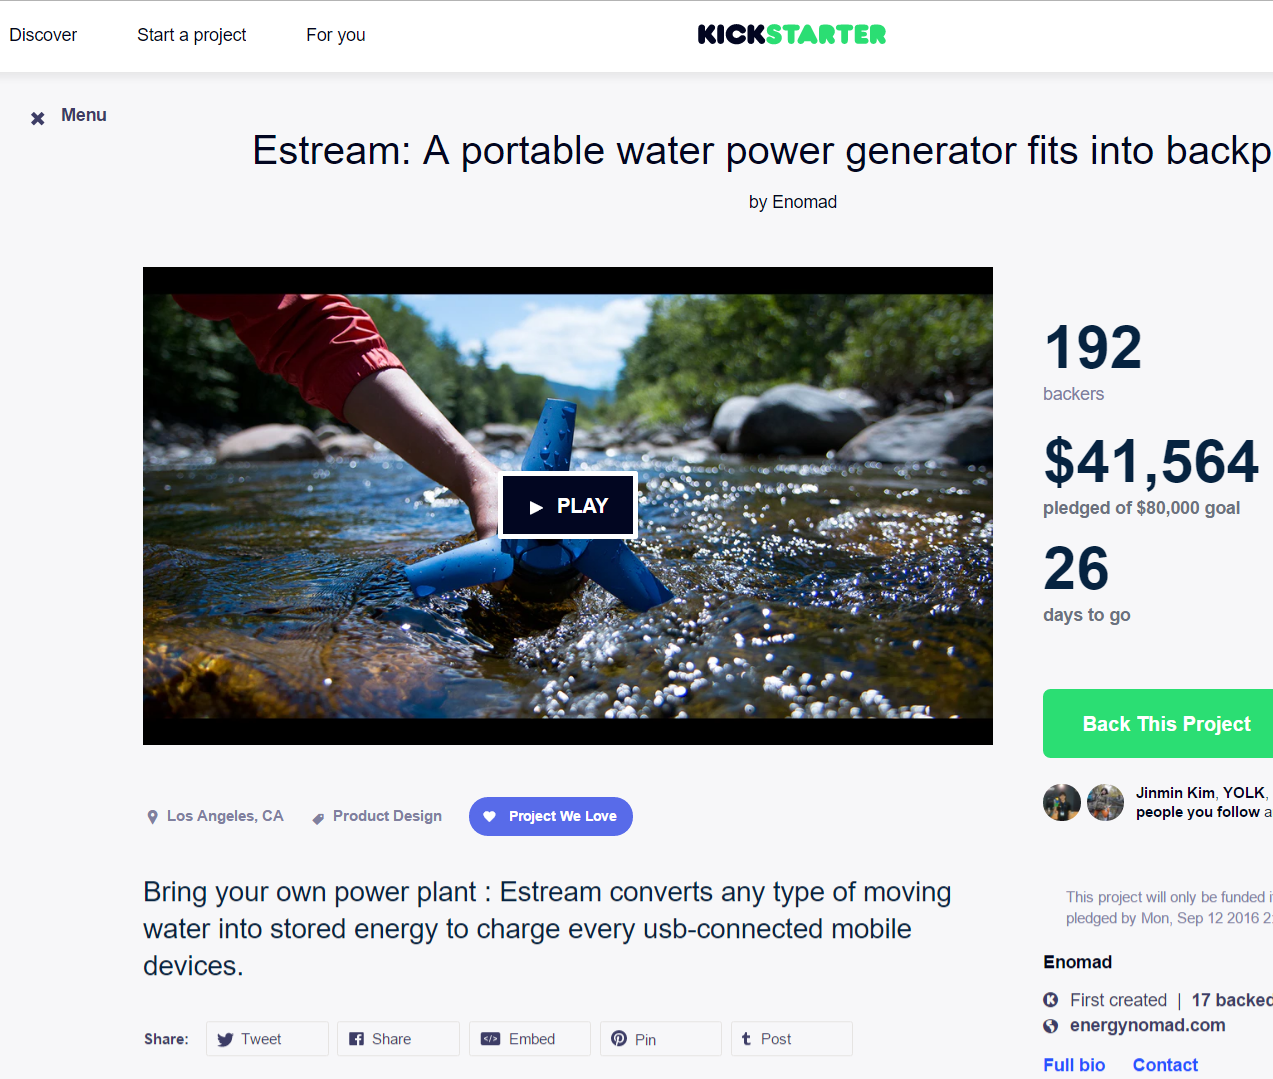Click the heart icon in the Project We Love badge
Screen dimensions: 1273x1079
point(489,816)
